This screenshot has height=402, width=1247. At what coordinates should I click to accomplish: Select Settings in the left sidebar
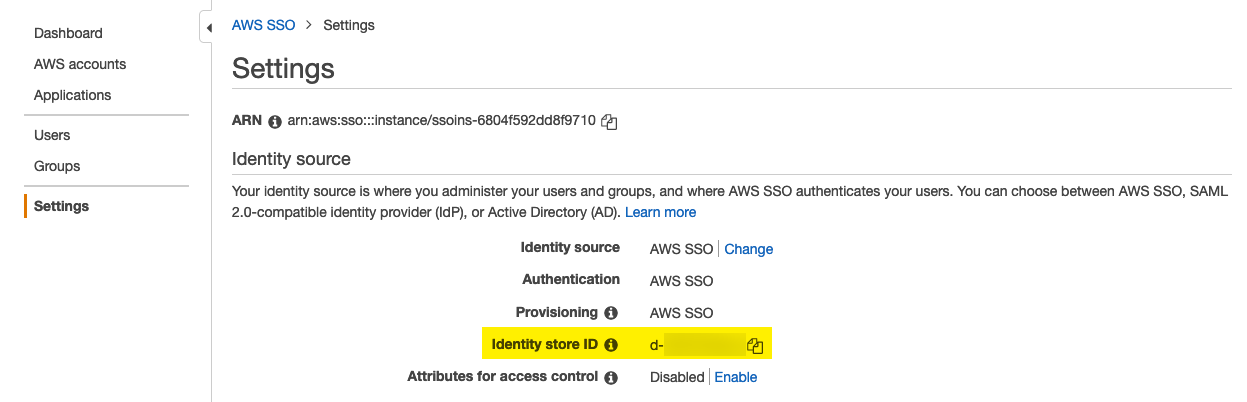pyautogui.click(x=61, y=206)
